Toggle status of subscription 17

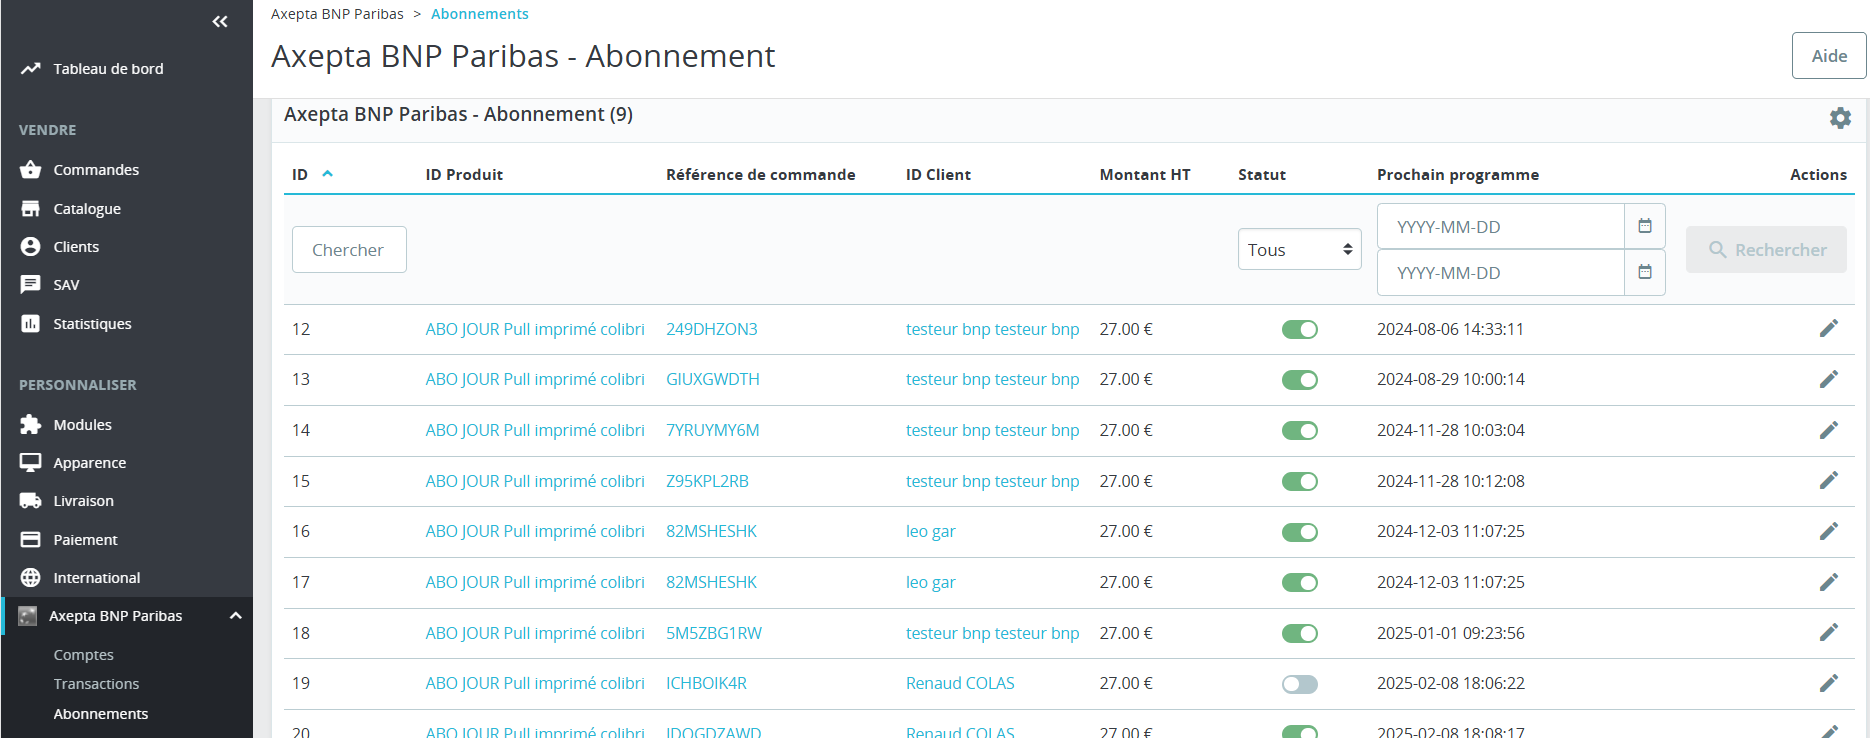pos(1300,582)
